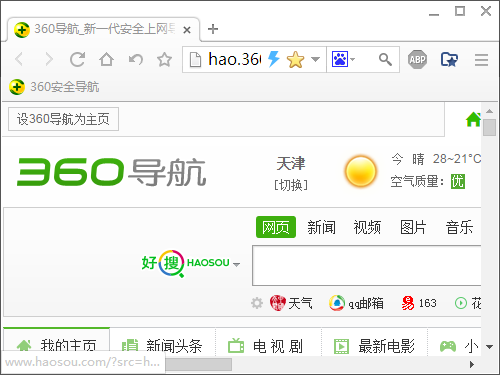Click the undo closed tab icon

click(136, 60)
